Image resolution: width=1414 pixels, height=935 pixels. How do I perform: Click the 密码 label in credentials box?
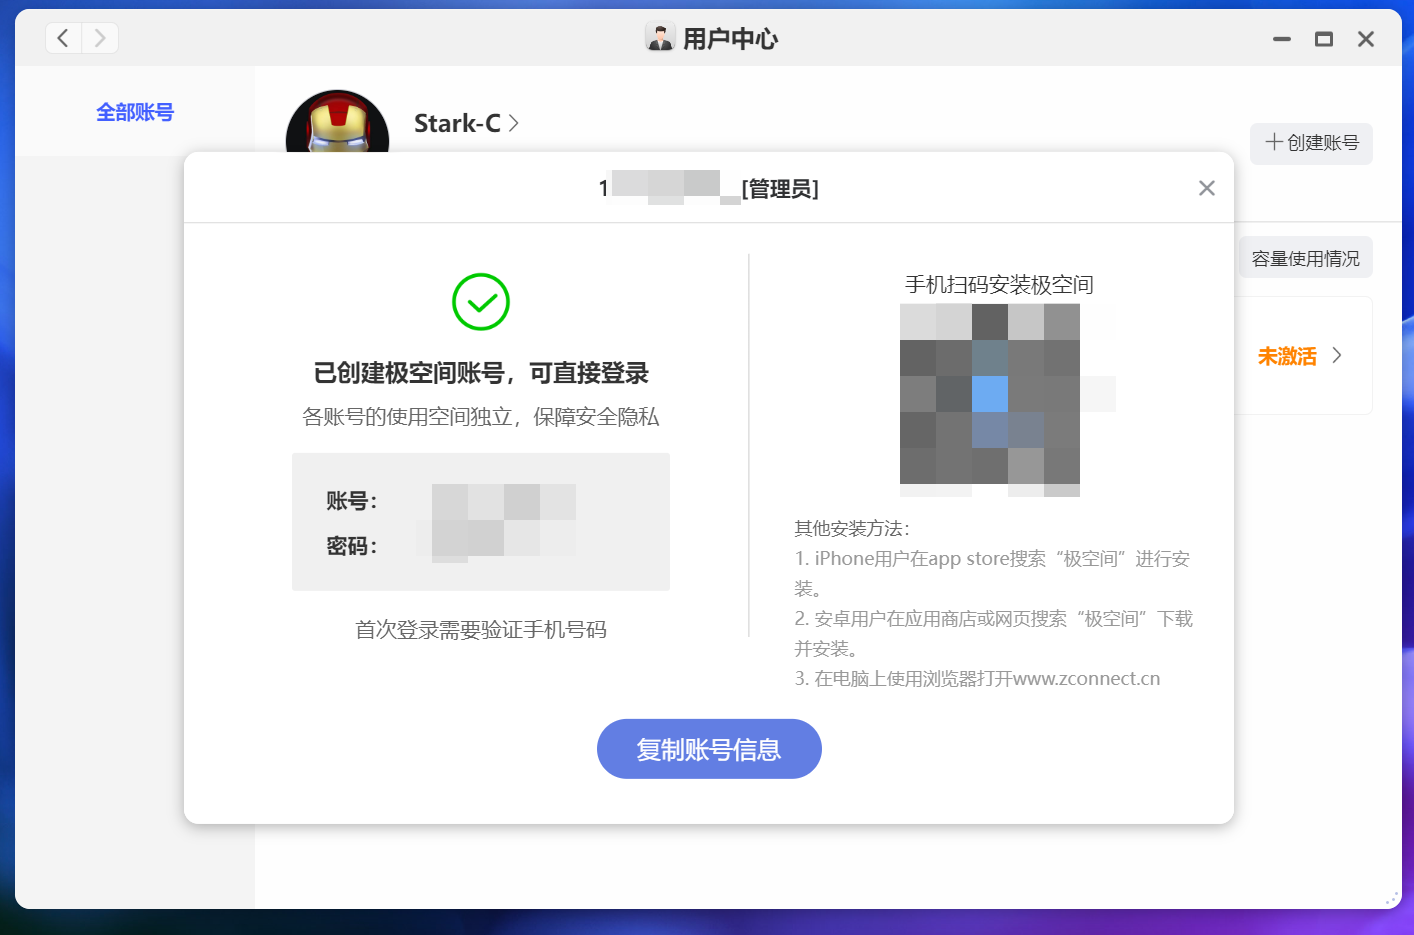[352, 546]
